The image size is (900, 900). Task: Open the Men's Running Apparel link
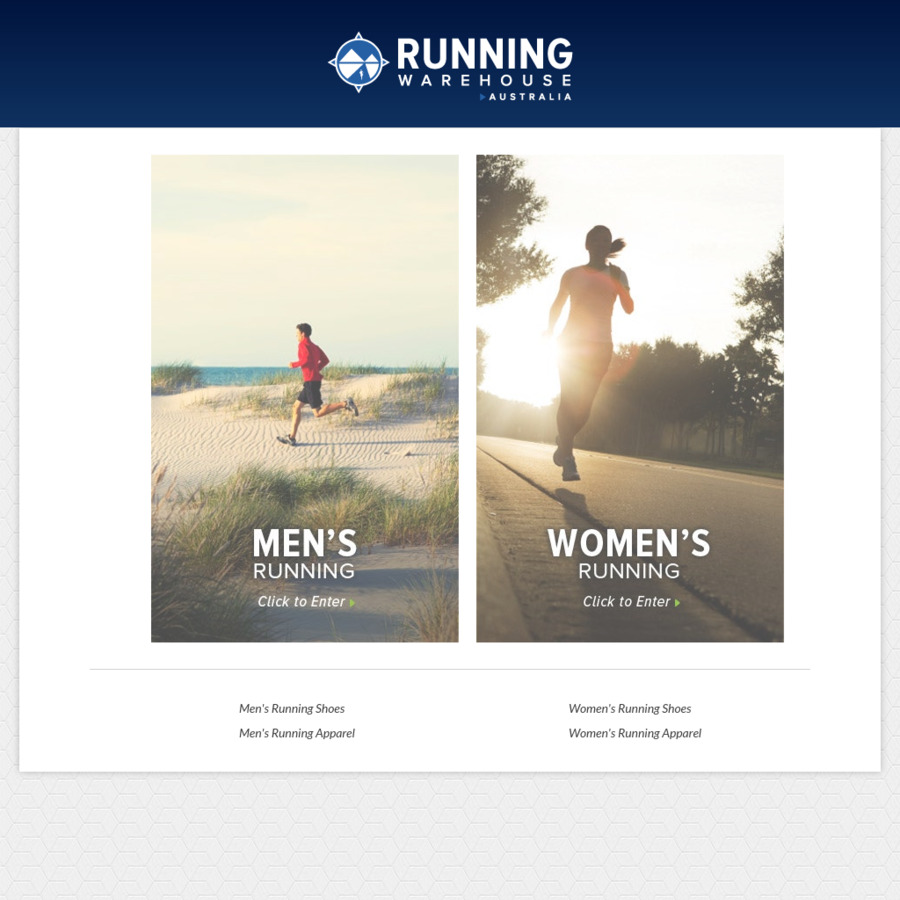[x=297, y=734]
